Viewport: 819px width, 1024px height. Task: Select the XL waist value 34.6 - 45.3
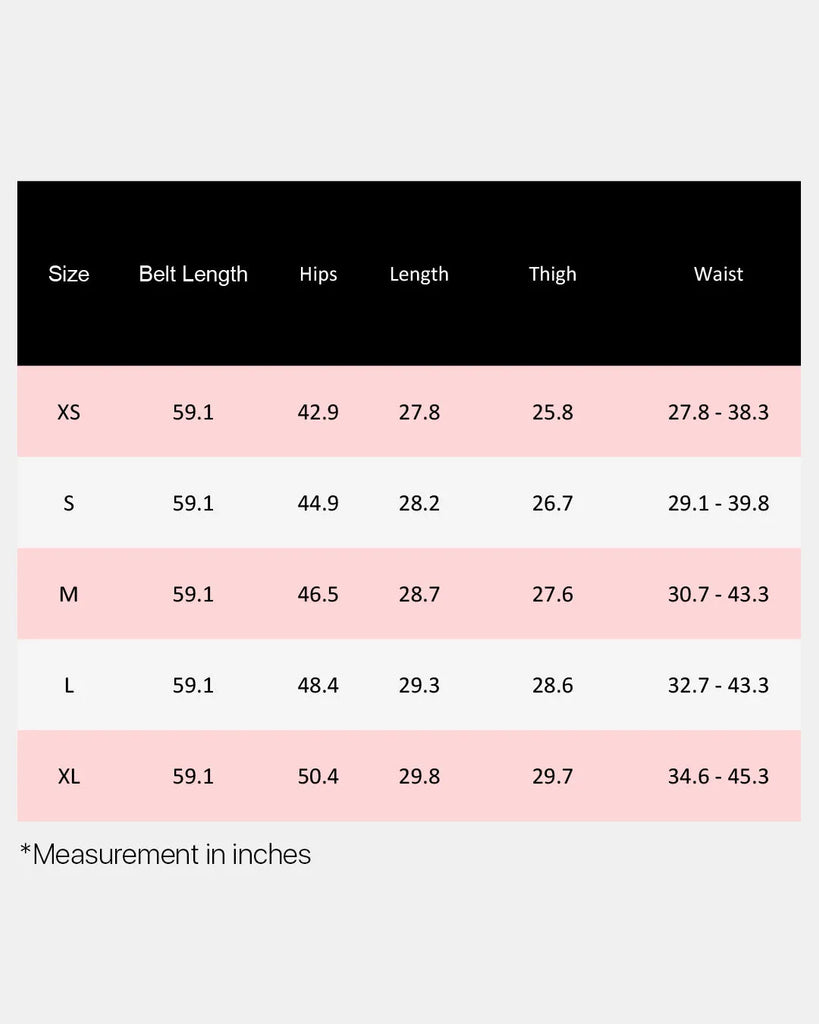[x=718, y=776]
